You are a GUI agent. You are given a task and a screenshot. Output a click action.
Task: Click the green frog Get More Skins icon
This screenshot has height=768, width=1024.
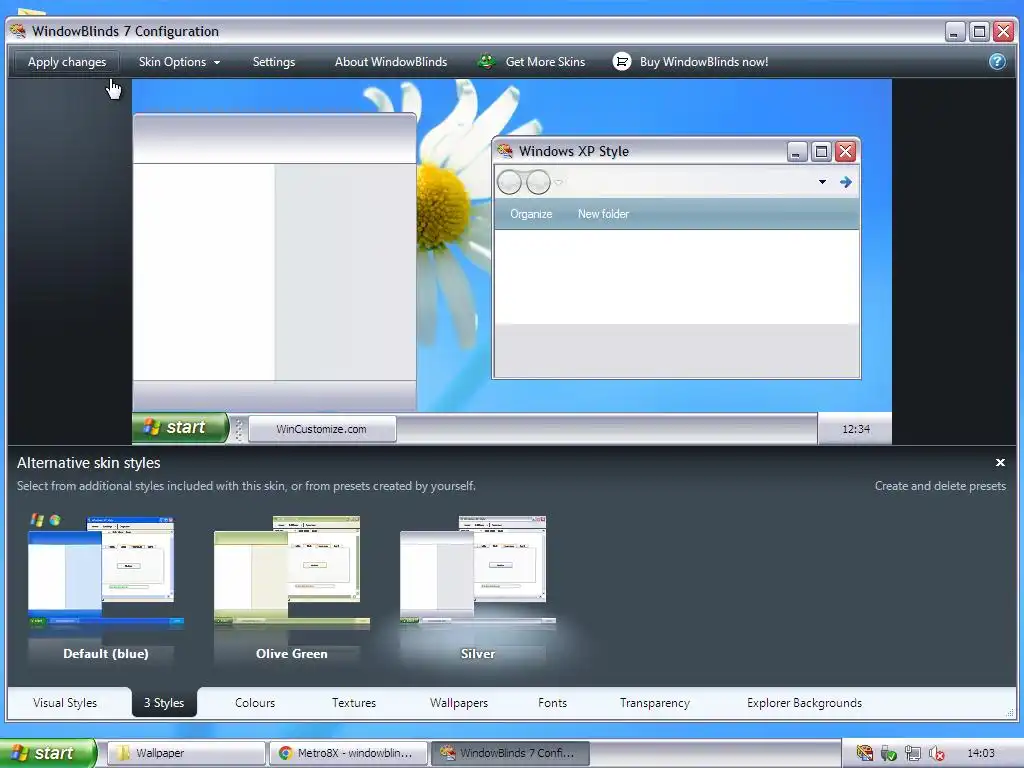pyautogui.click(x=487, y=62)
